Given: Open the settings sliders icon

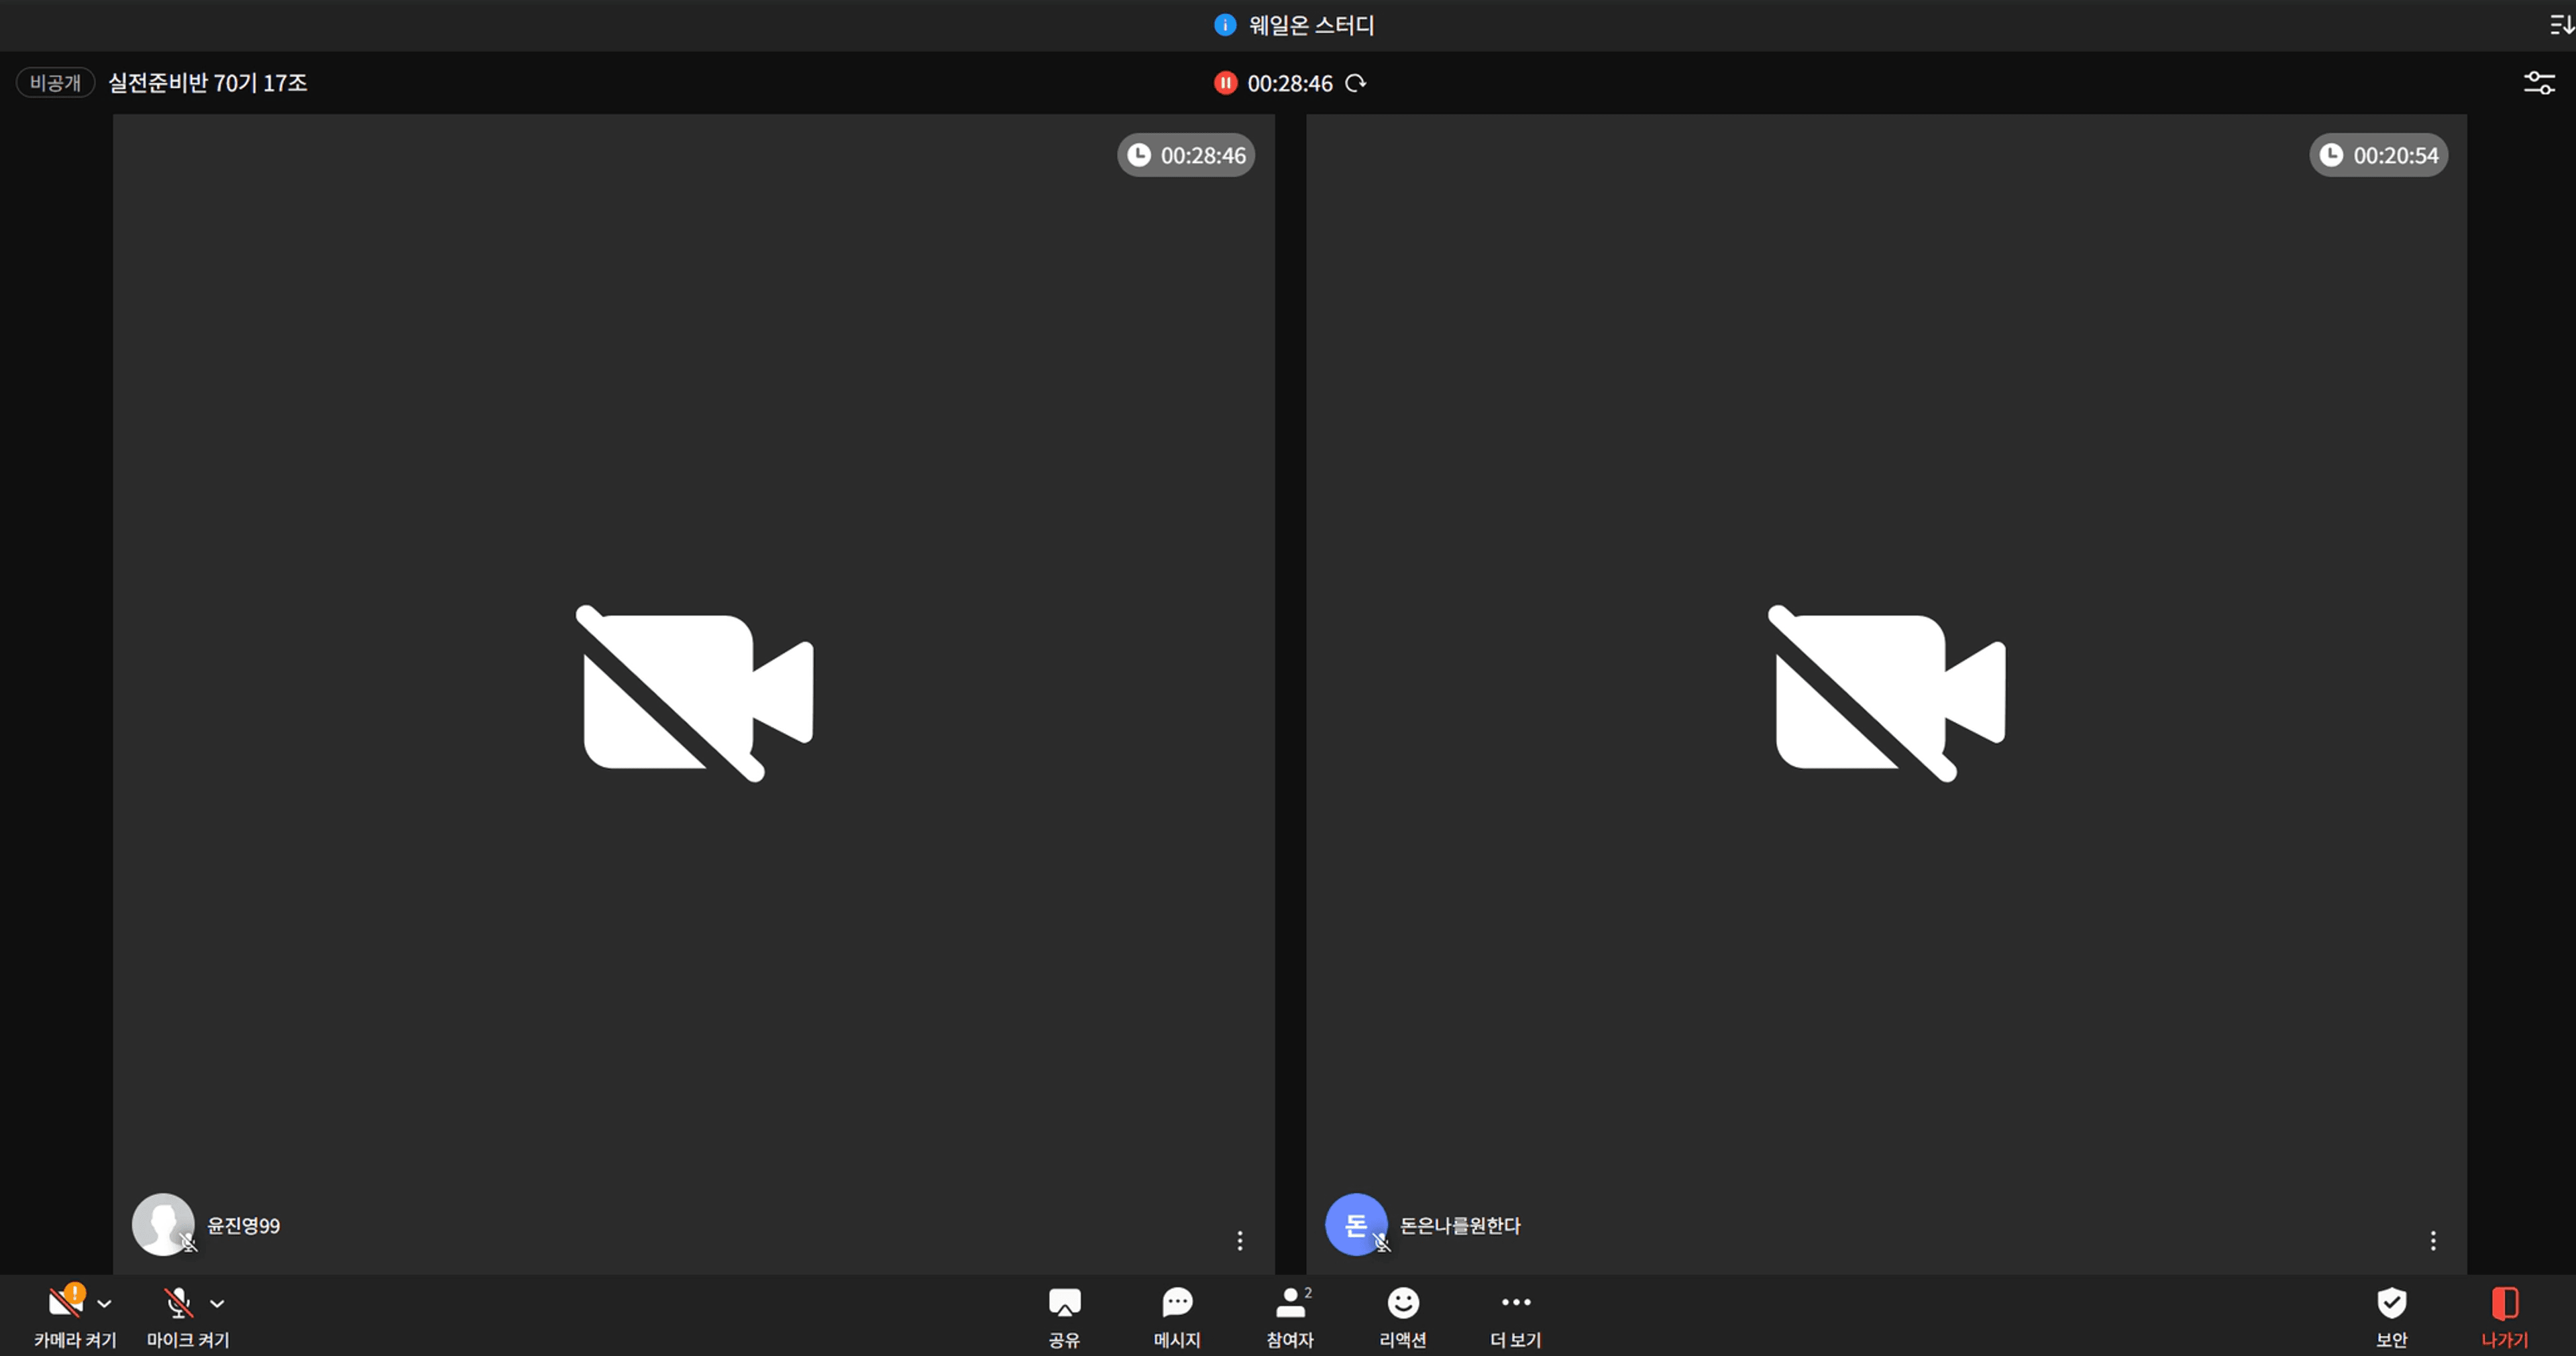Looking at the screenshot, I should click(x=2539, y=83).
